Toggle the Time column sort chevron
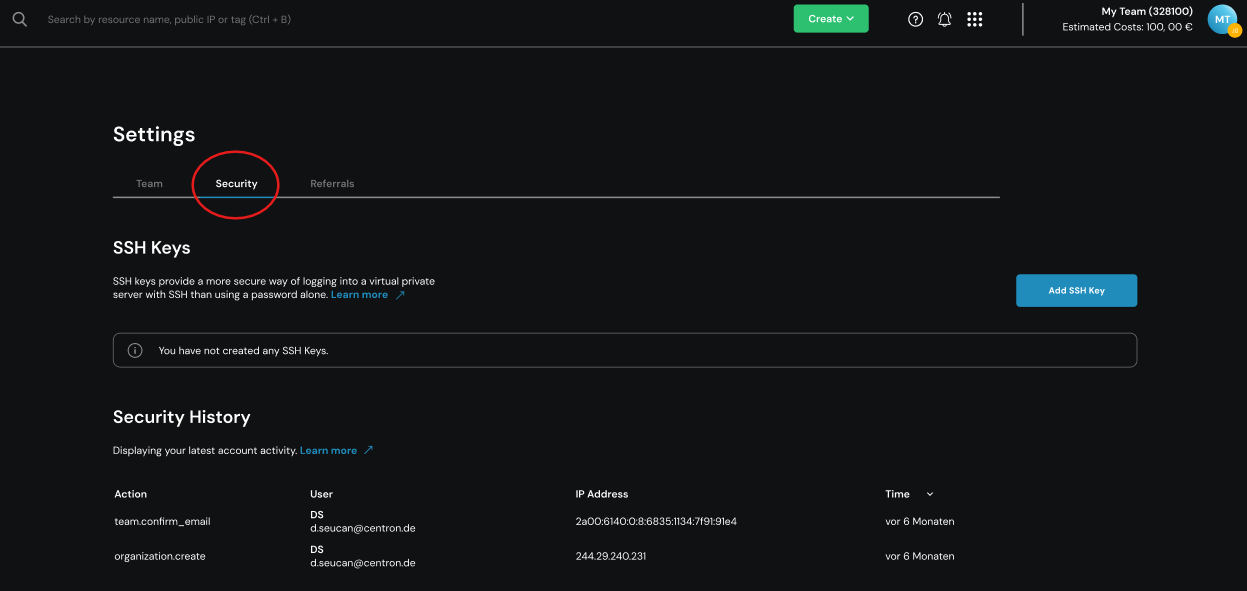The height and width of the screenshot is (591, 1247). pyautogui.click(x=930, y=494)
